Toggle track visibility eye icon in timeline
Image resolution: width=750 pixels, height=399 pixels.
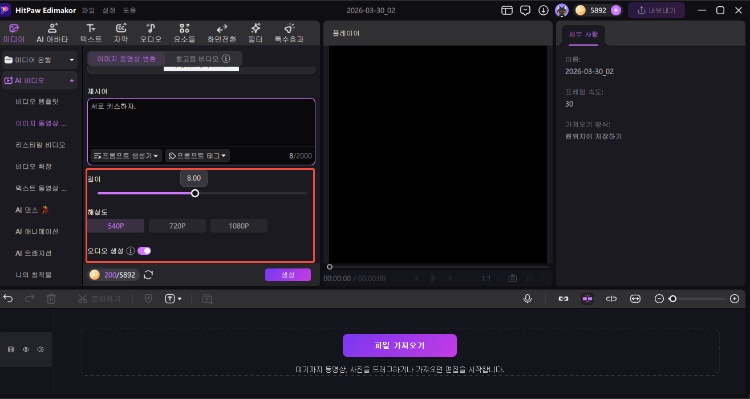(x=26, y=349)
